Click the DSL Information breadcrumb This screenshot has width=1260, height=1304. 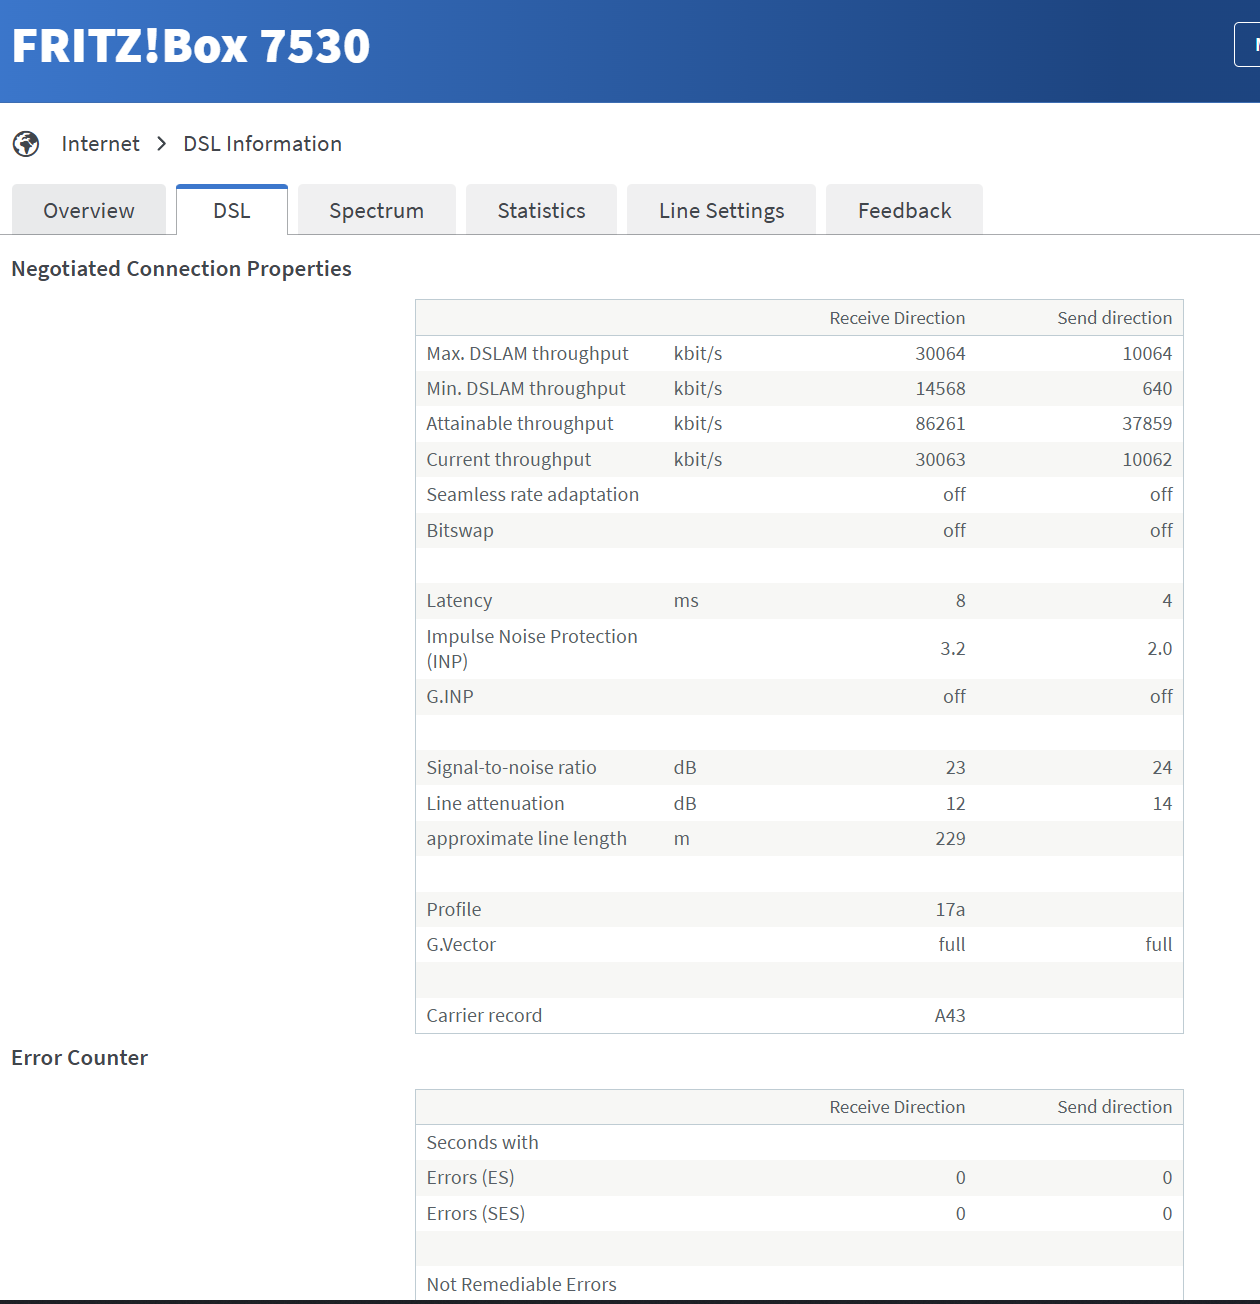(x=262, y=144)
